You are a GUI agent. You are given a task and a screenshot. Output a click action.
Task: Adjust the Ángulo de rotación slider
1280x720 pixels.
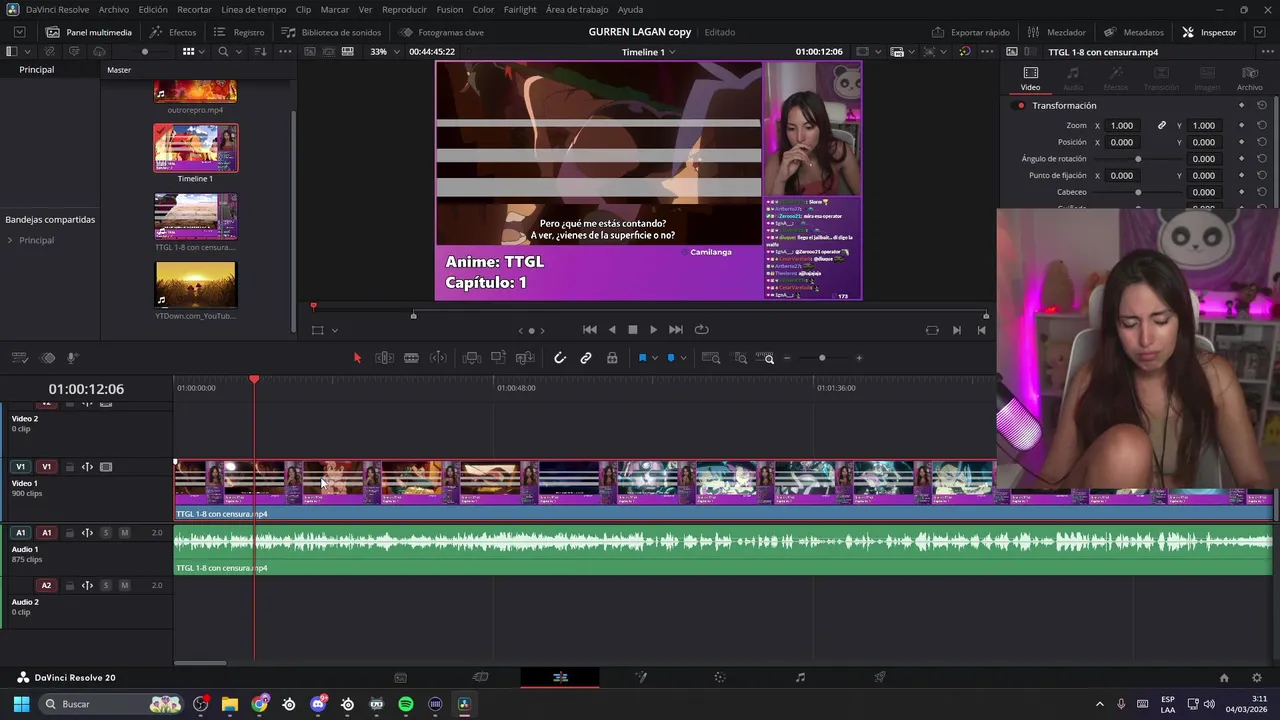(x=1138, y=159)
